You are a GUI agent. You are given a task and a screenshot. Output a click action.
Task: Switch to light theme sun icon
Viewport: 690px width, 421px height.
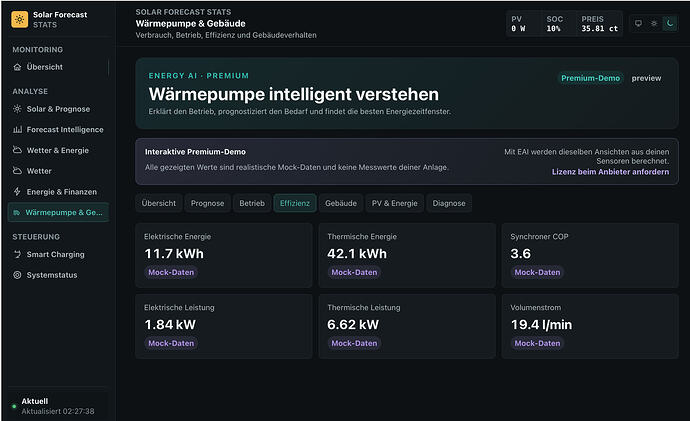coord(654,23)
